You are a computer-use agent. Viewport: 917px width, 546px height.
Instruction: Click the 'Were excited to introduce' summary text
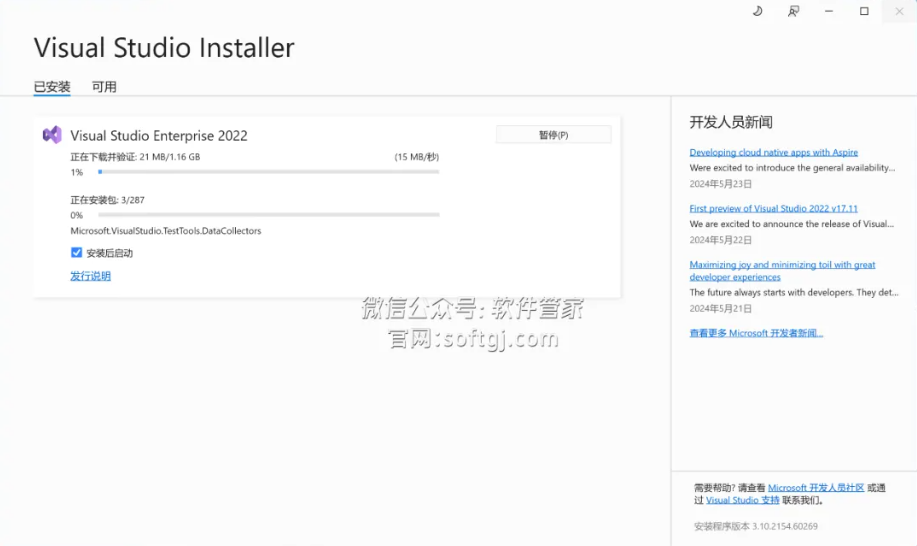(x=792, y=168)
